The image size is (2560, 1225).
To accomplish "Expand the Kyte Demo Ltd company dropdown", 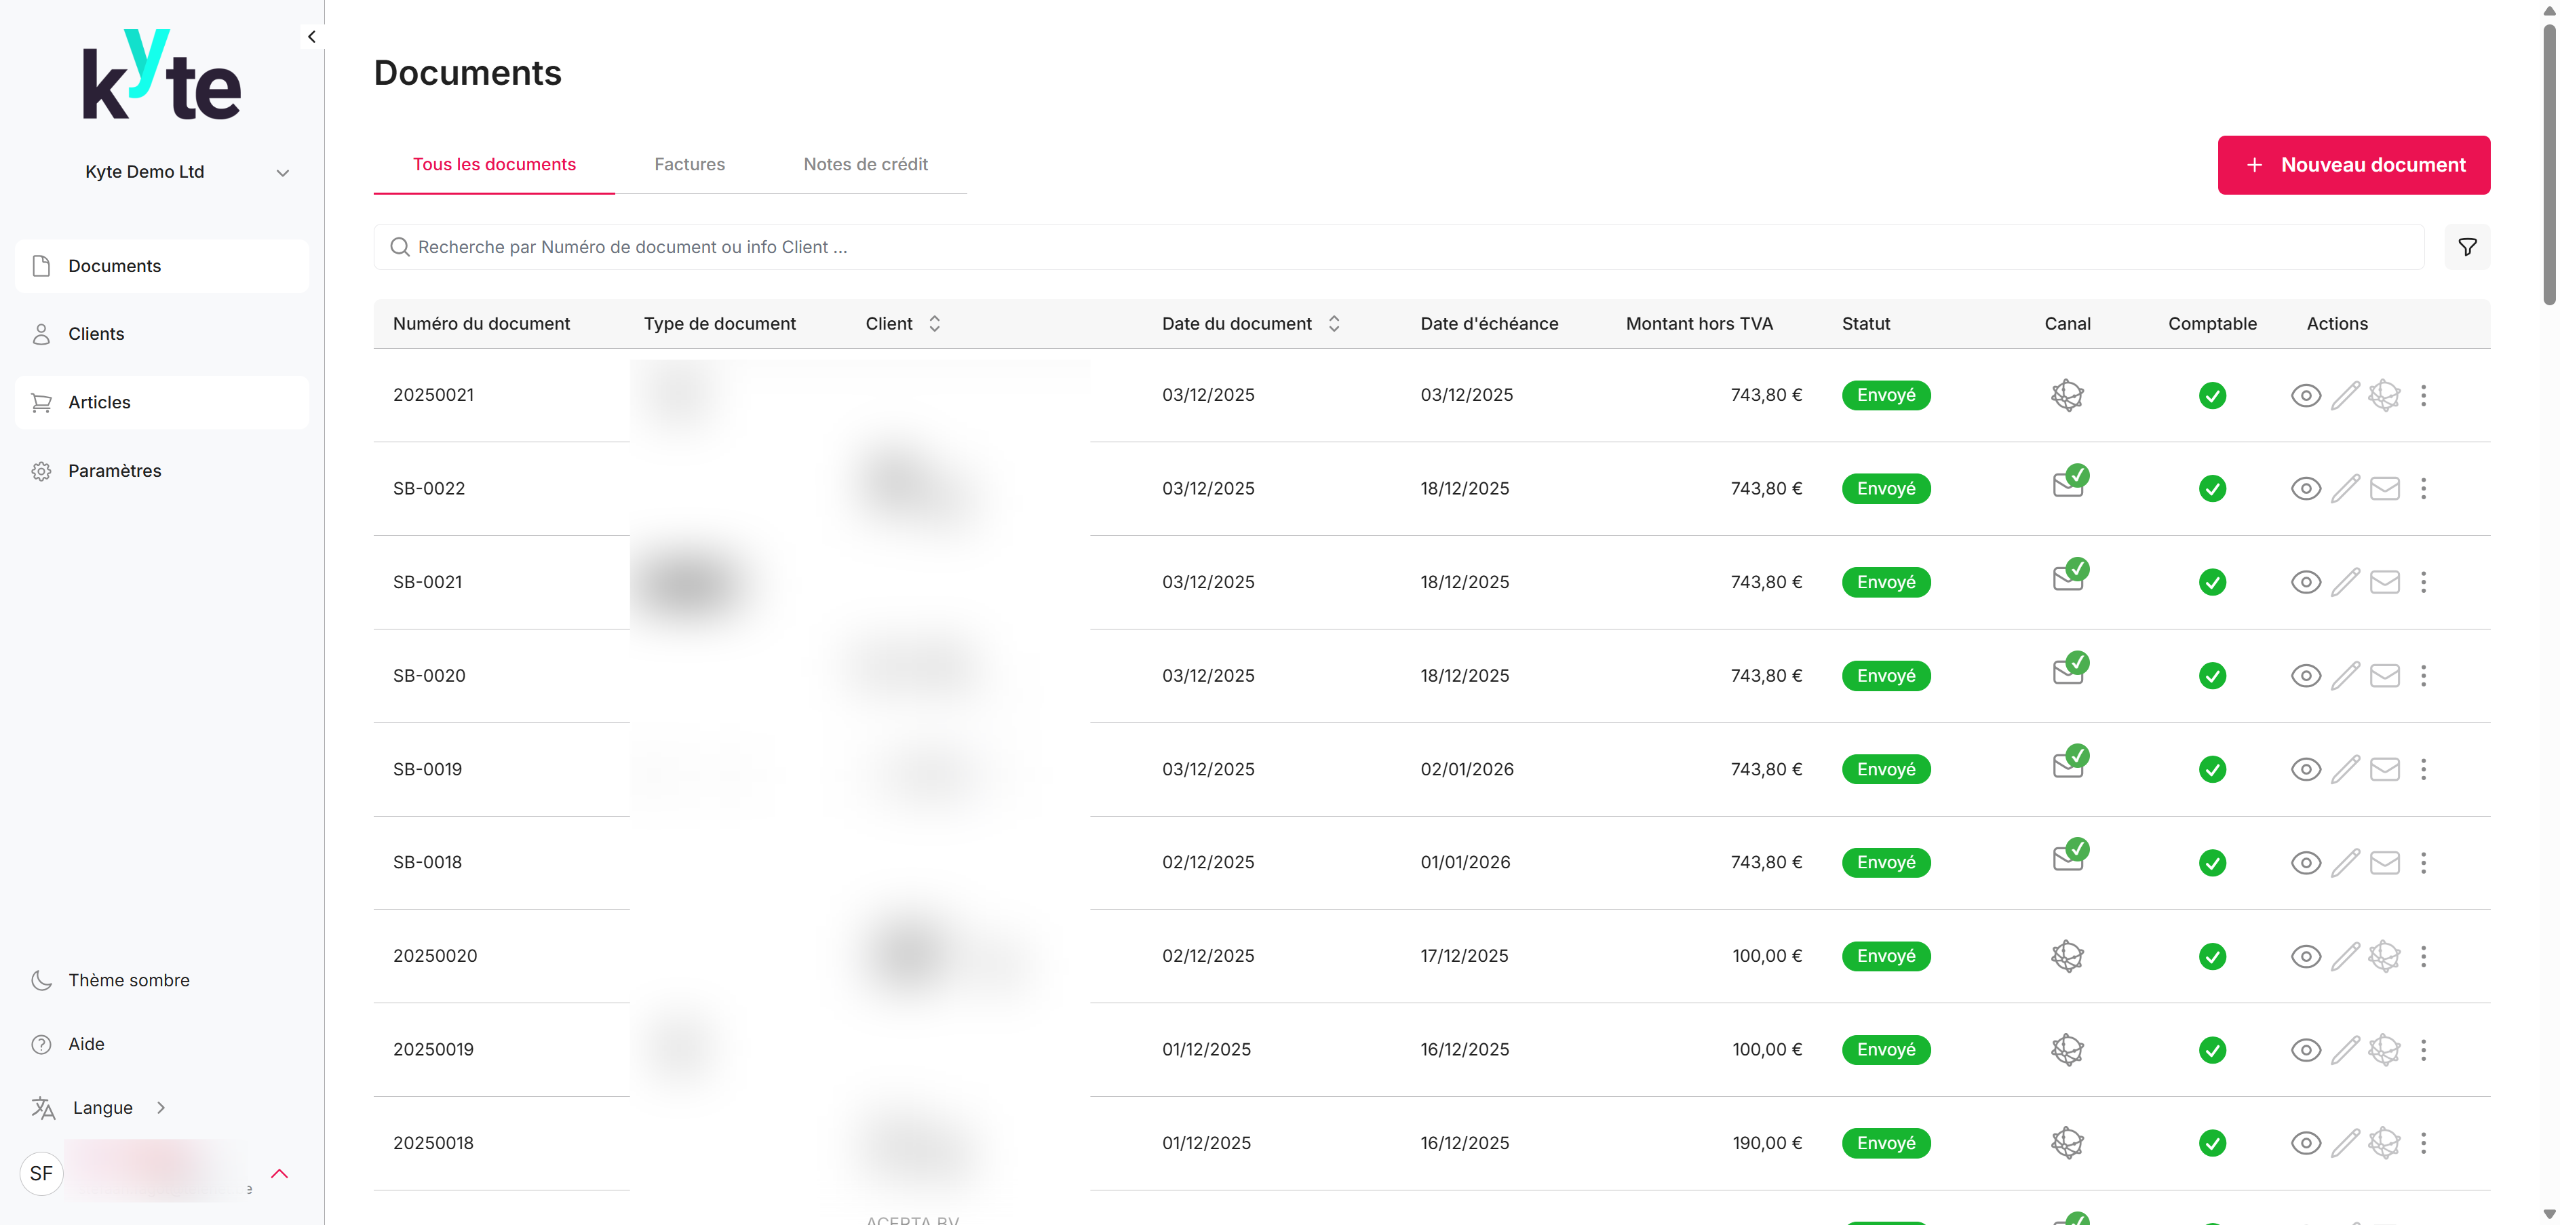I will (x=283, y=172).
